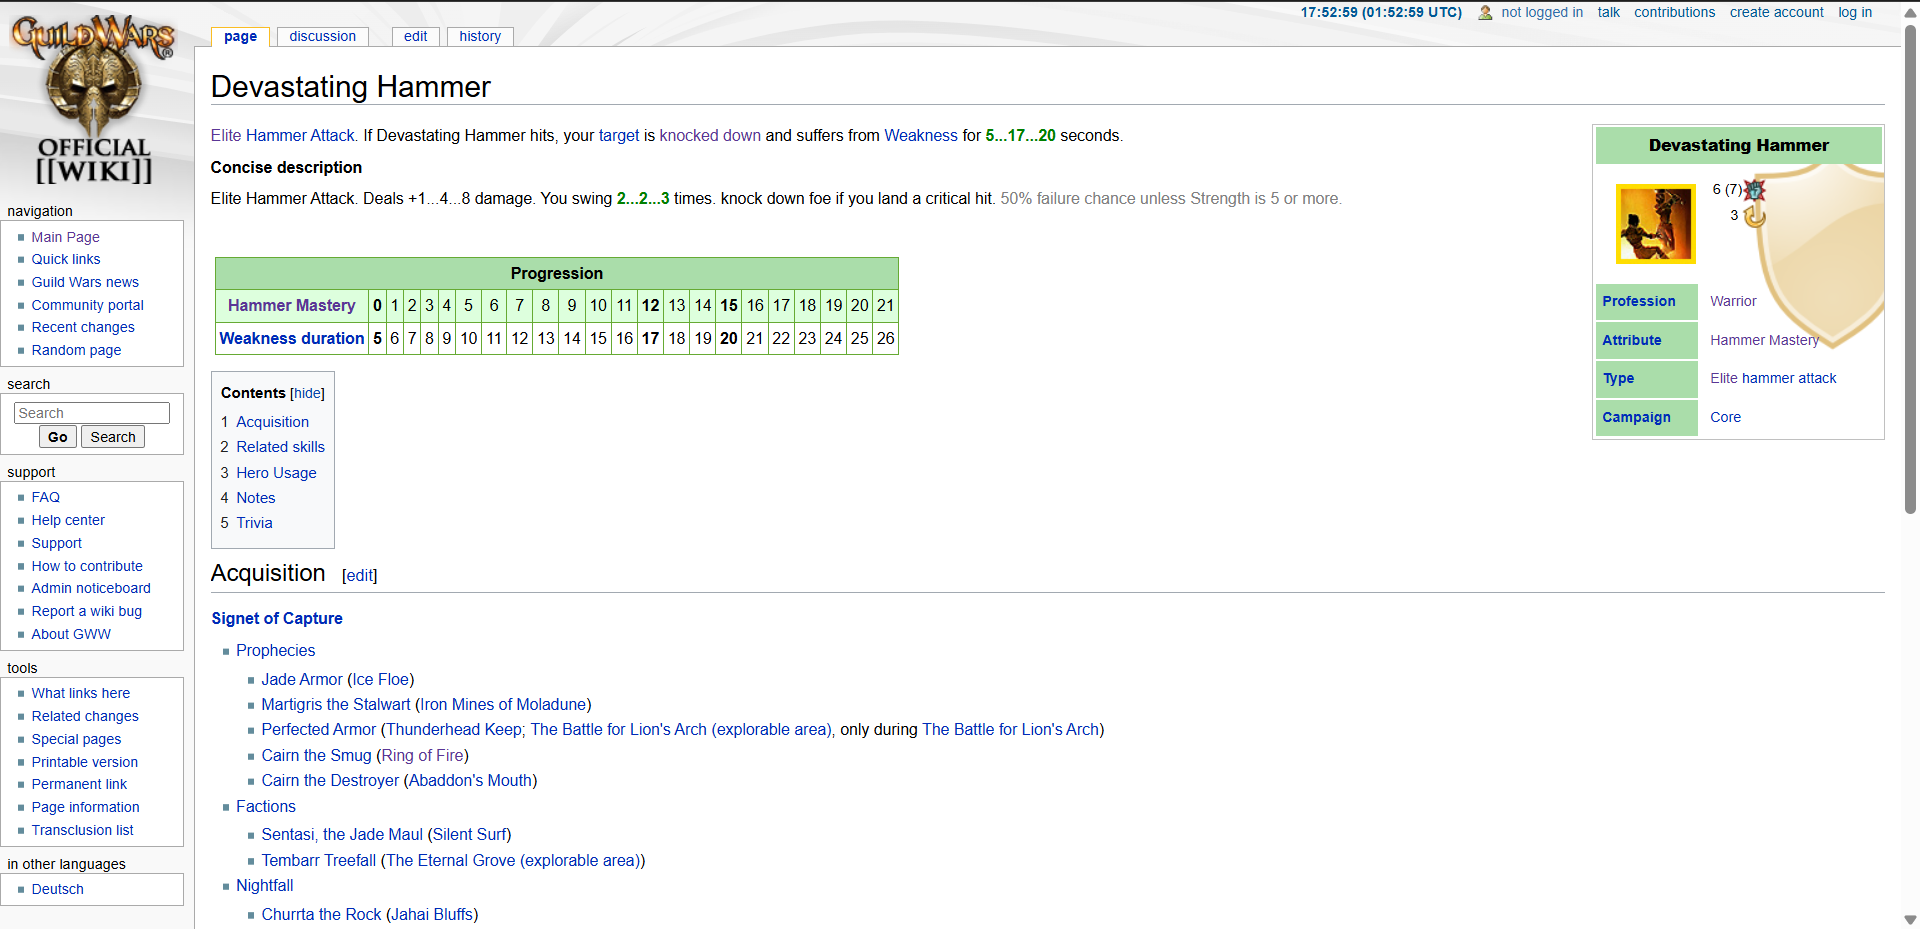Open Elite hammer attack type in infobox
Screen dimensions: 1920x929
pos(1773,378)
